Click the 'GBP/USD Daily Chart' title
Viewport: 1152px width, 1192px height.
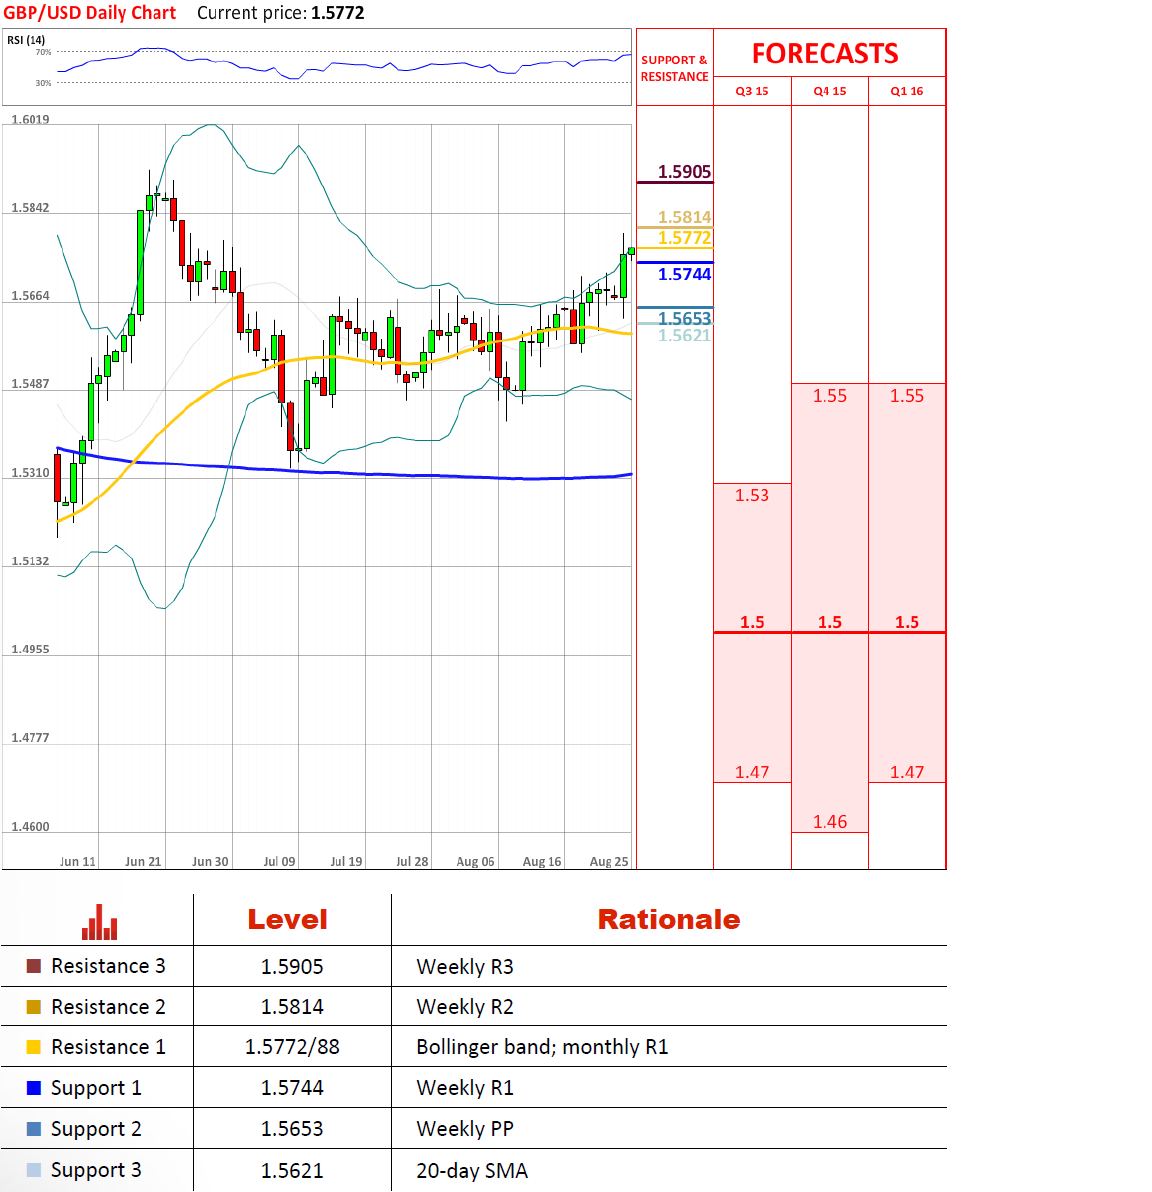(90, 13)
